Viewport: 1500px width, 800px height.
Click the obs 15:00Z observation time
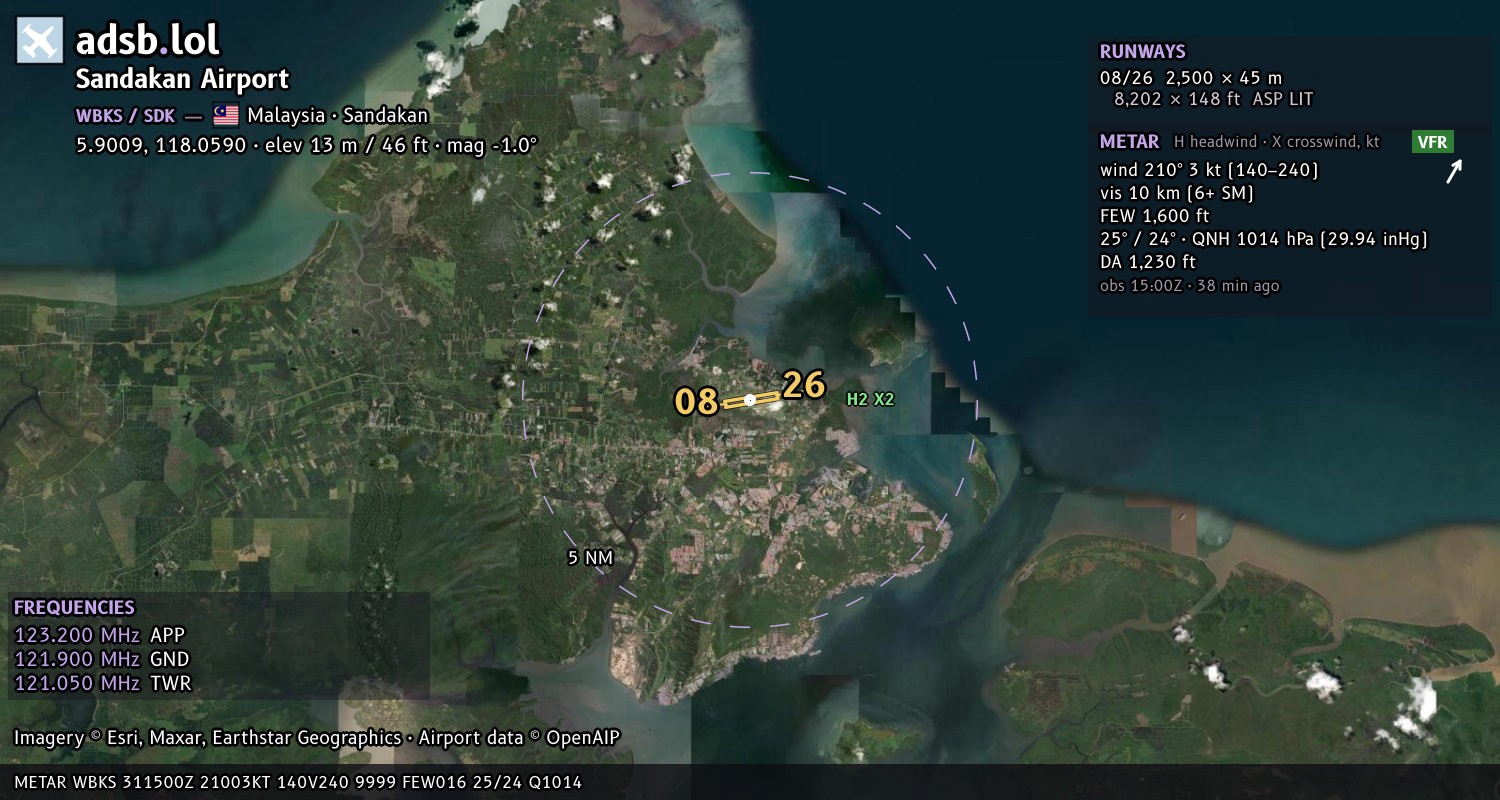pyautogui.click(x=1189, y=286)
